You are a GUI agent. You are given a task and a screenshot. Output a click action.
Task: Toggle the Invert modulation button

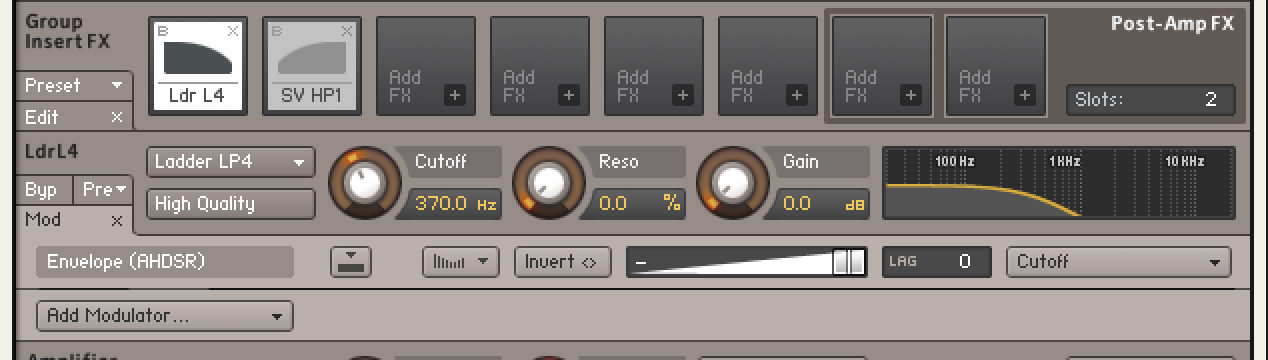pos(562,262)
